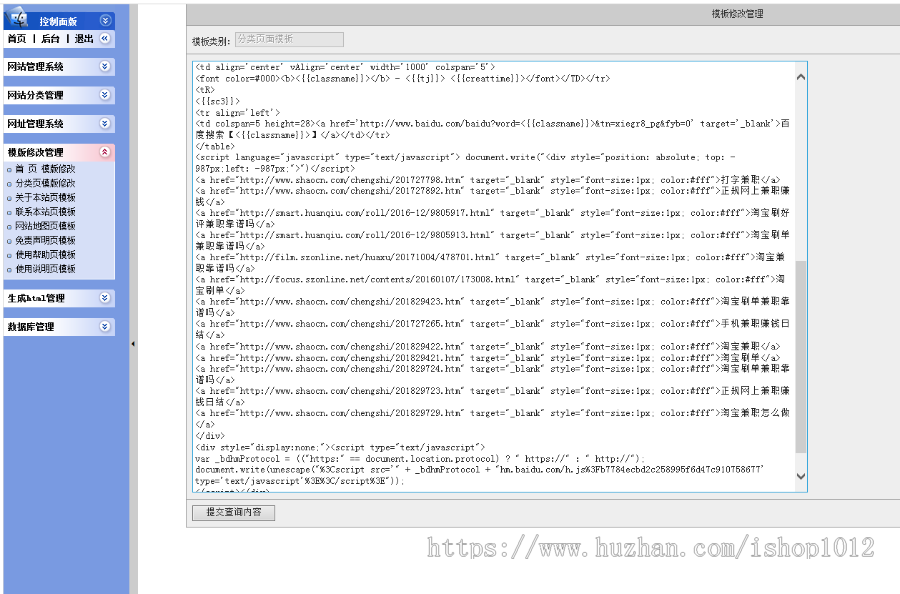This screenshot has height=594, width=900.
Task: Open 免责声明页模板 menu item
Action: 45,240
